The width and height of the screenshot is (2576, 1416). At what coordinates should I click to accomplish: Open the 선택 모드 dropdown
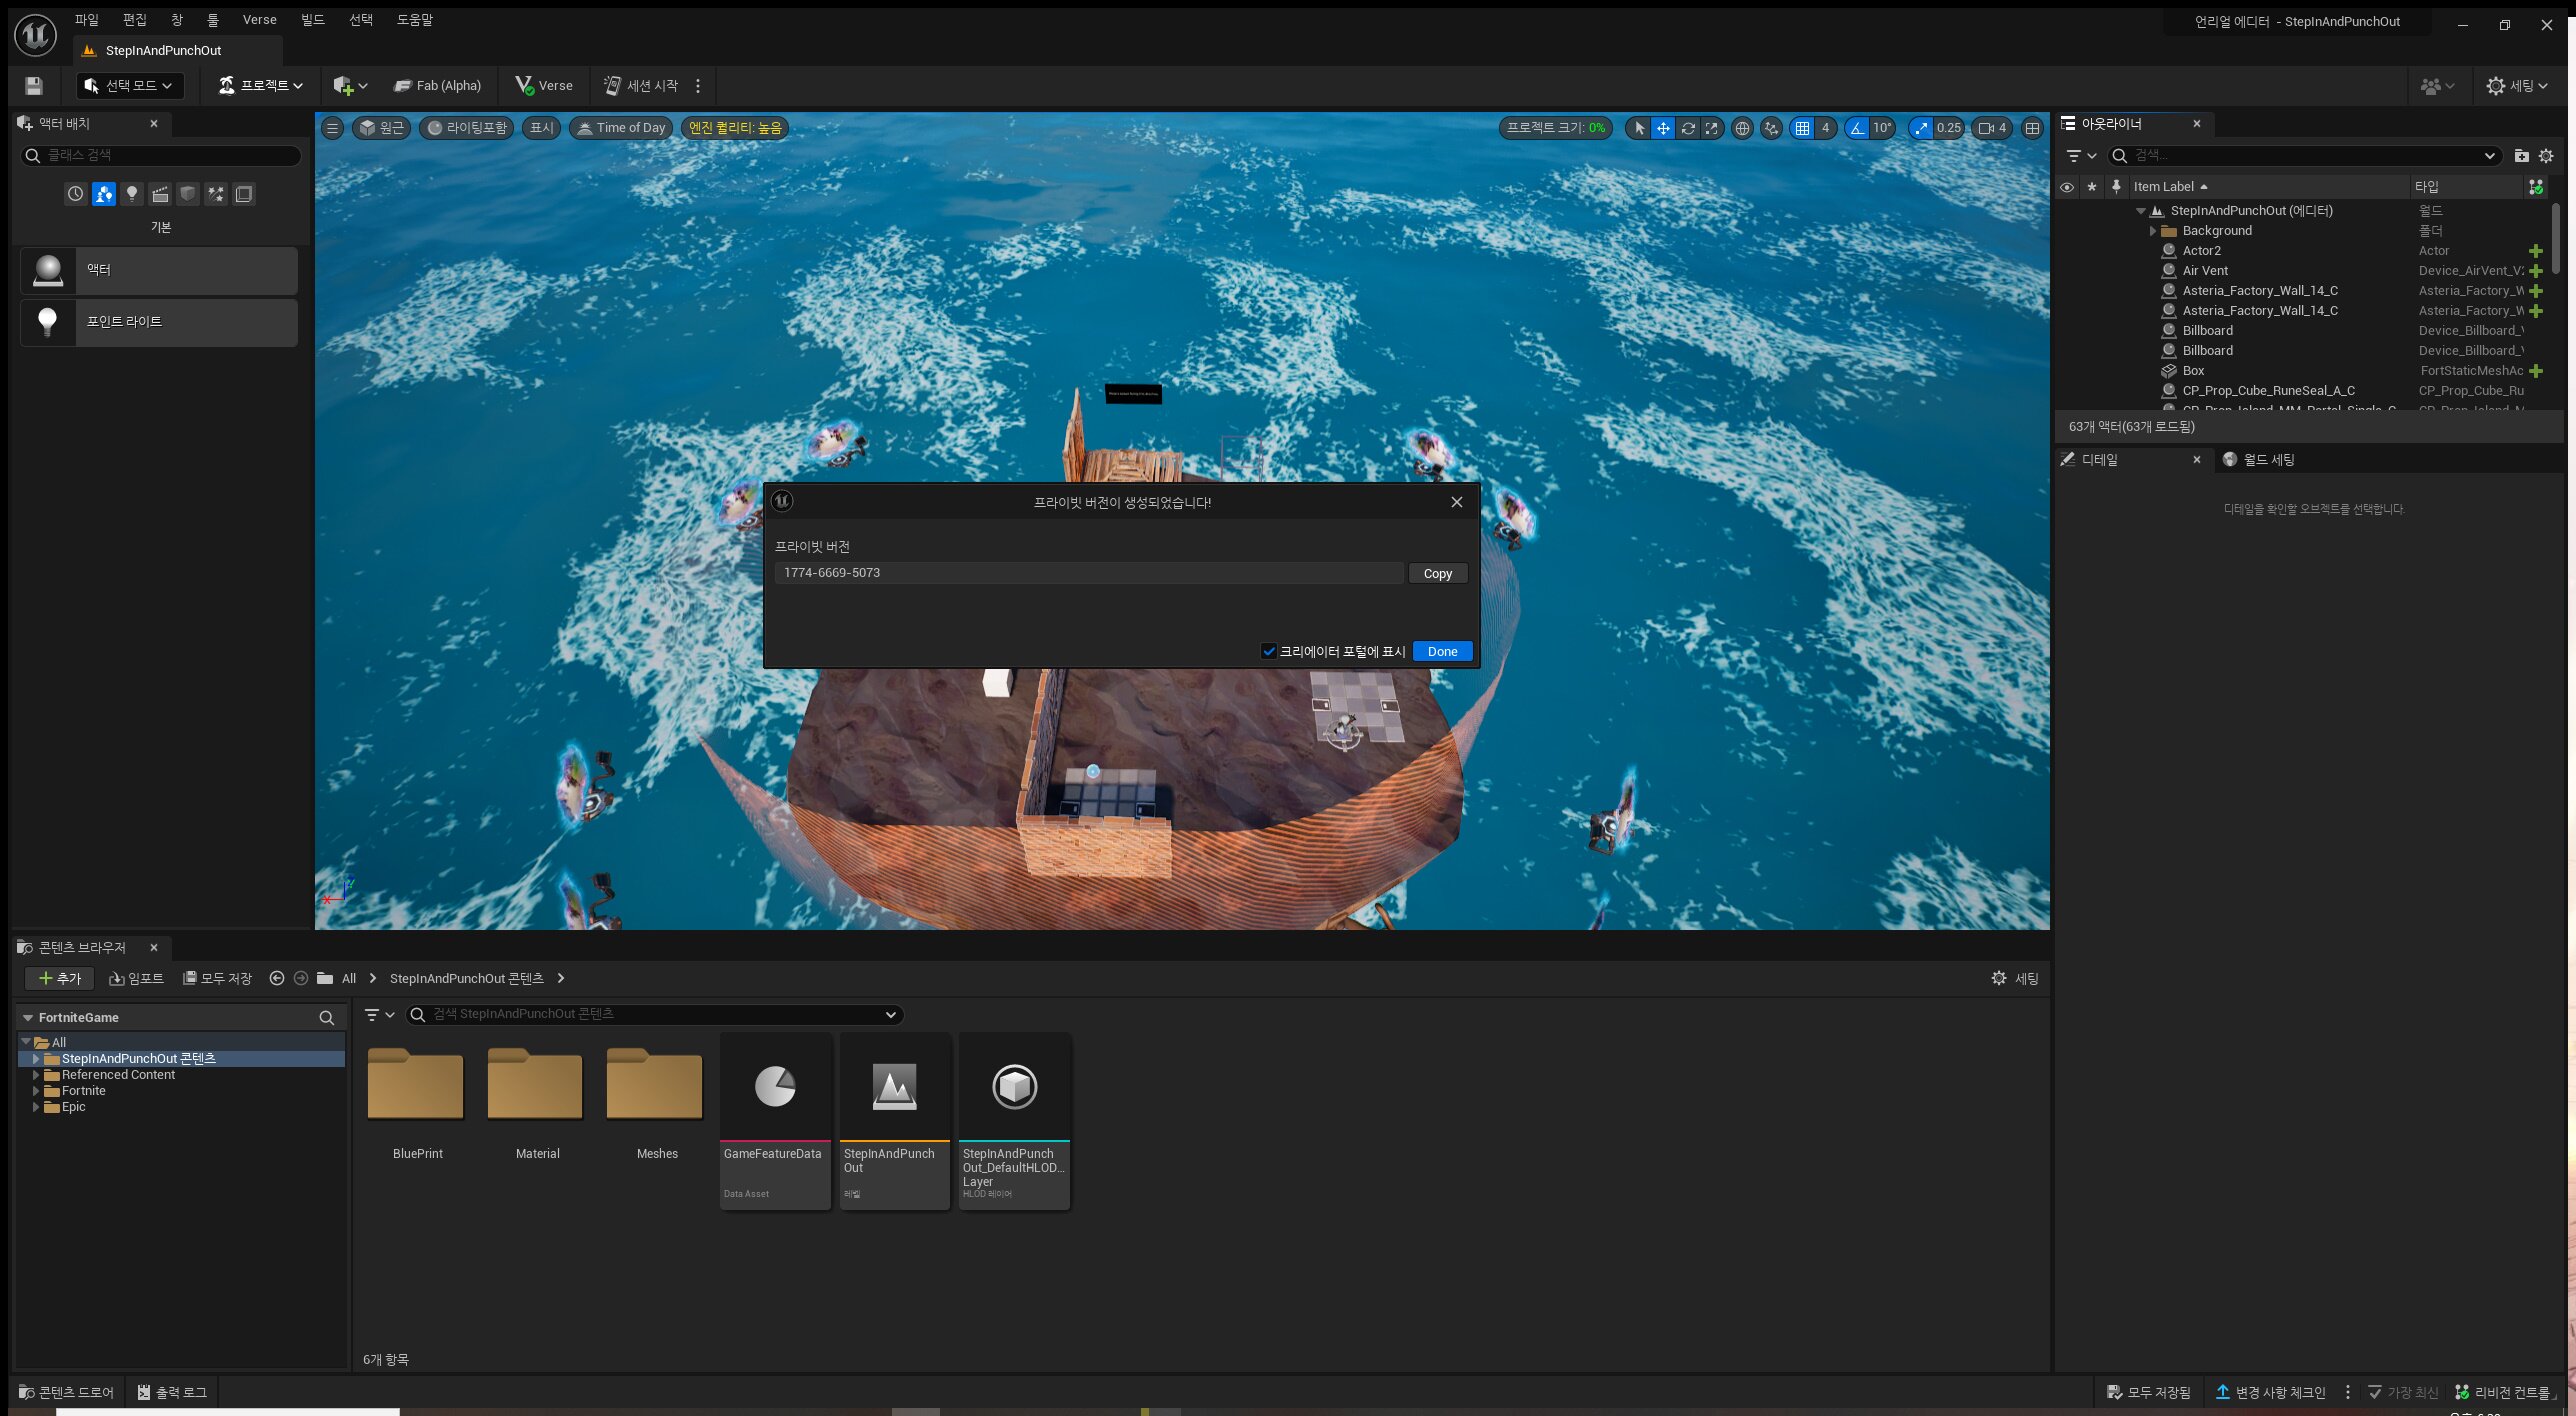(130, 86)
